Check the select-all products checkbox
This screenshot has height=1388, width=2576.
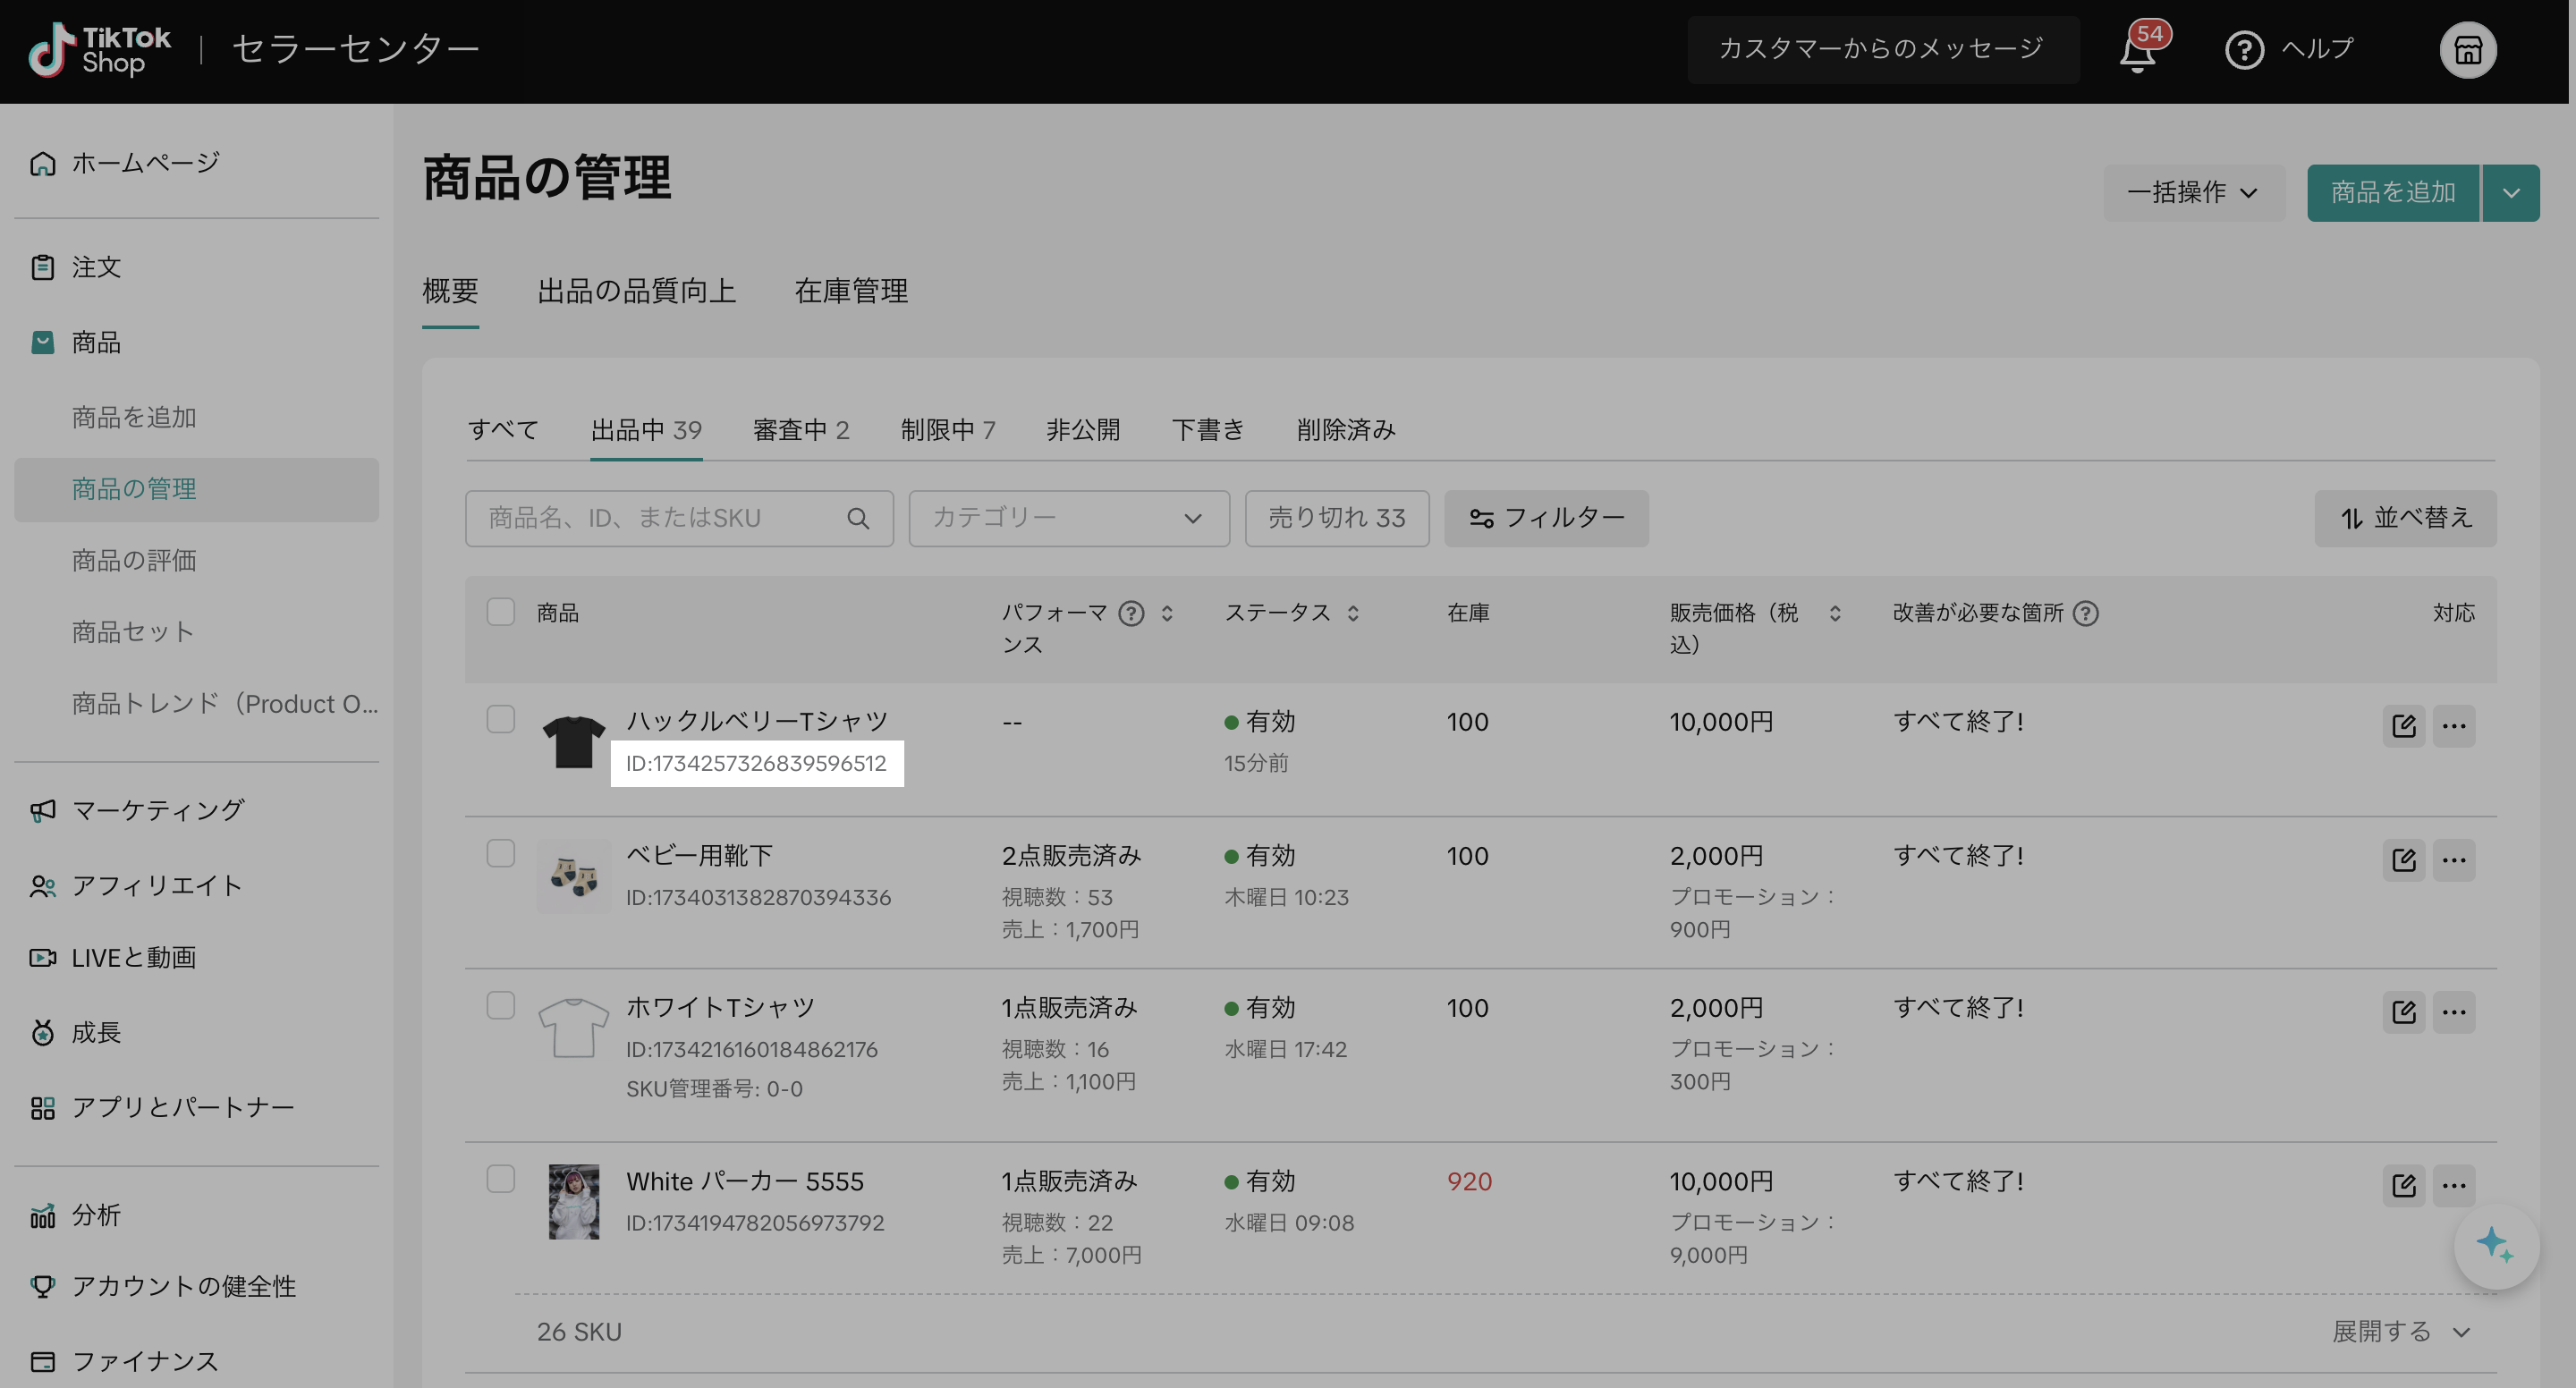click(500, 612)
